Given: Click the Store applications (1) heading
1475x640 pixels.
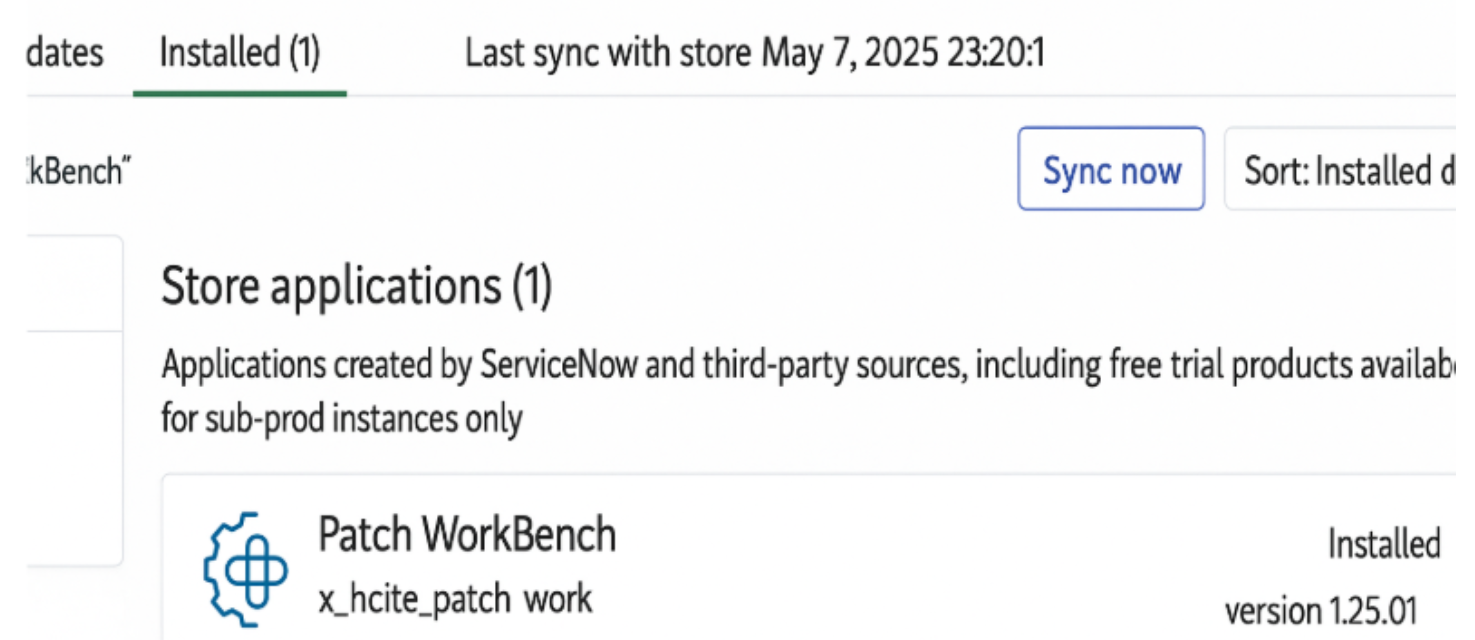Looking at the screenshot, I should click(356, 287).
